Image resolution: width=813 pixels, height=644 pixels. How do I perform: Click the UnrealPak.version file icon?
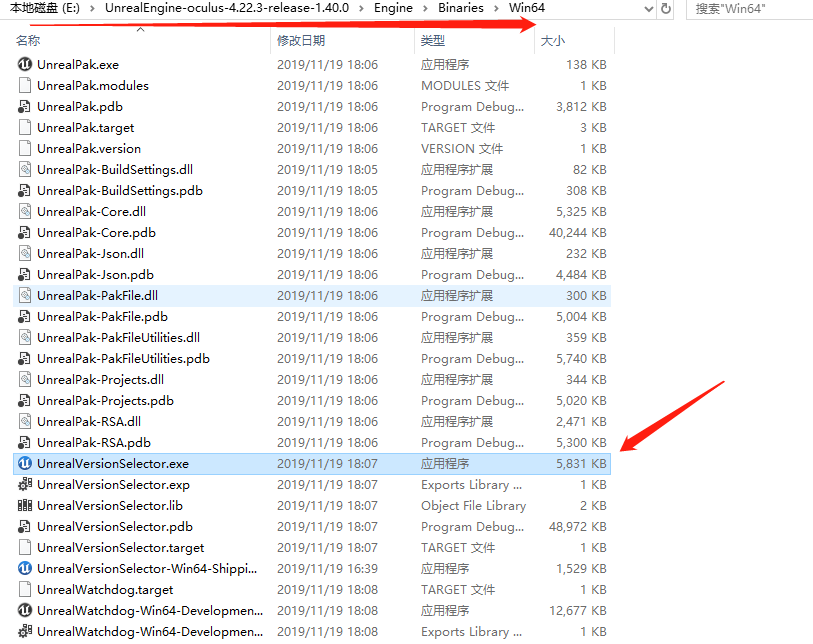(25, 148)
